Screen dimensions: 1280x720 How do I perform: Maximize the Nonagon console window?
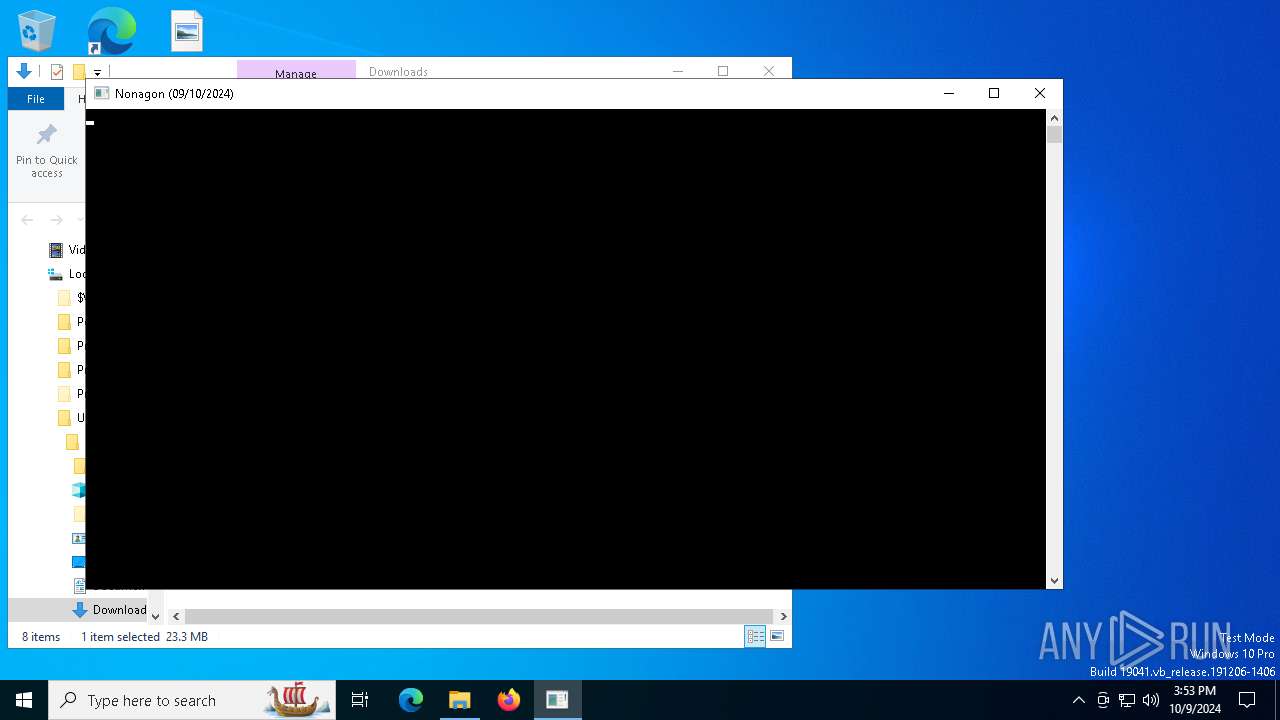(994, 93)
